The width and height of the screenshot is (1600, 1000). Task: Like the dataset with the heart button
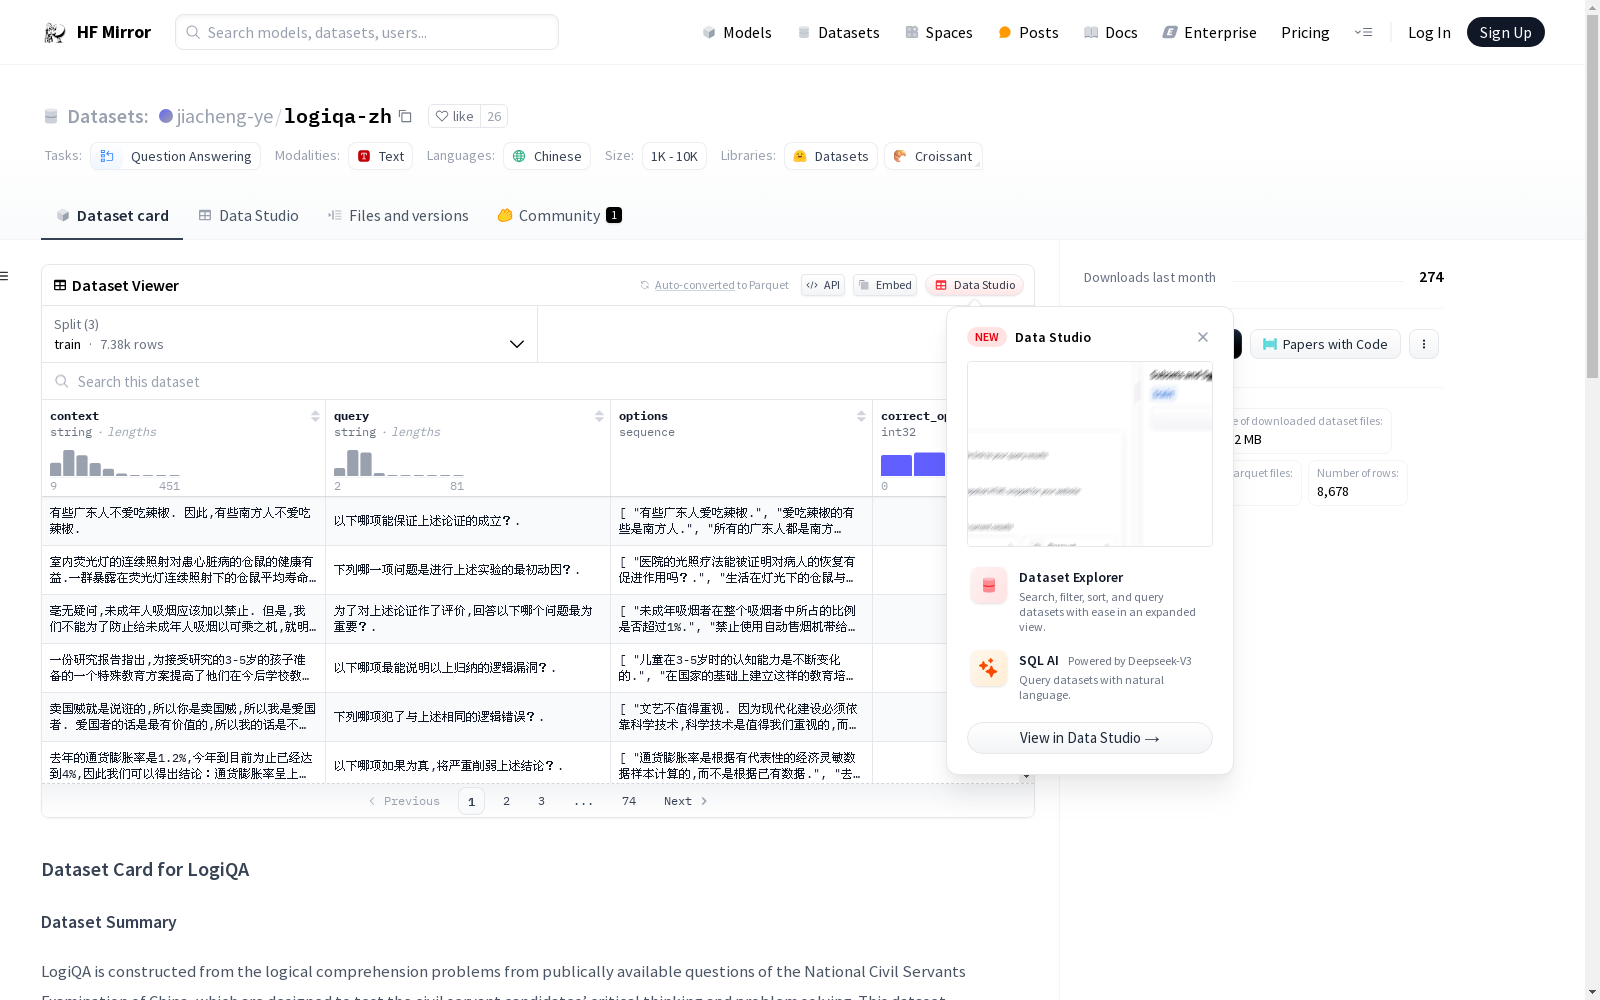coord(454,116)
